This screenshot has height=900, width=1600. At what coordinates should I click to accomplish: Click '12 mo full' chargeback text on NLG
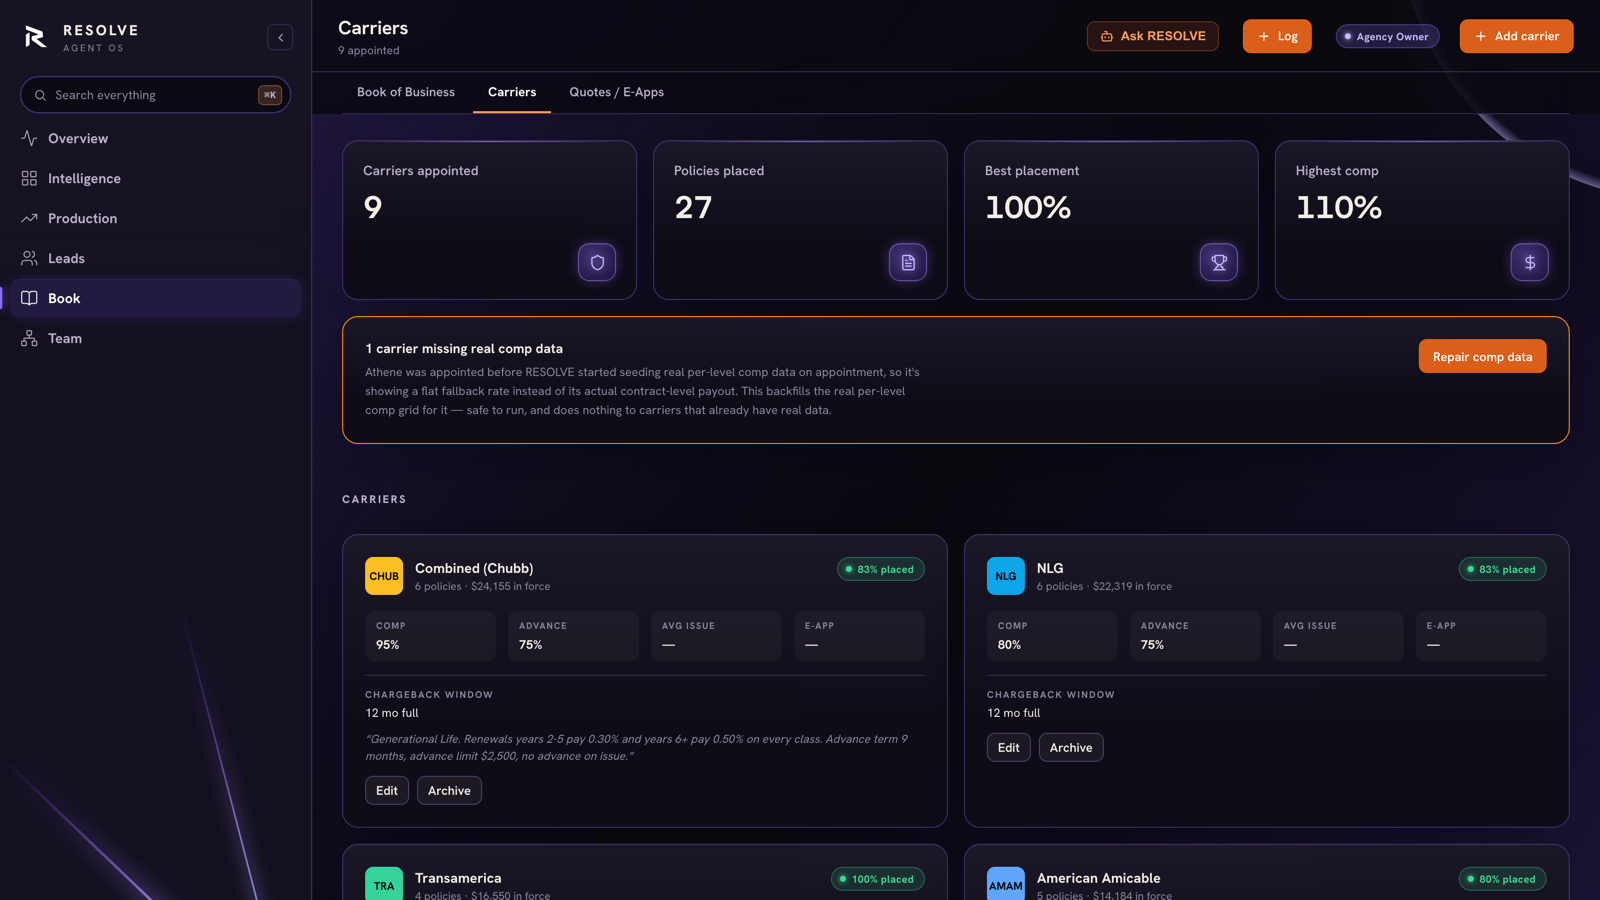pos(1014,713)
